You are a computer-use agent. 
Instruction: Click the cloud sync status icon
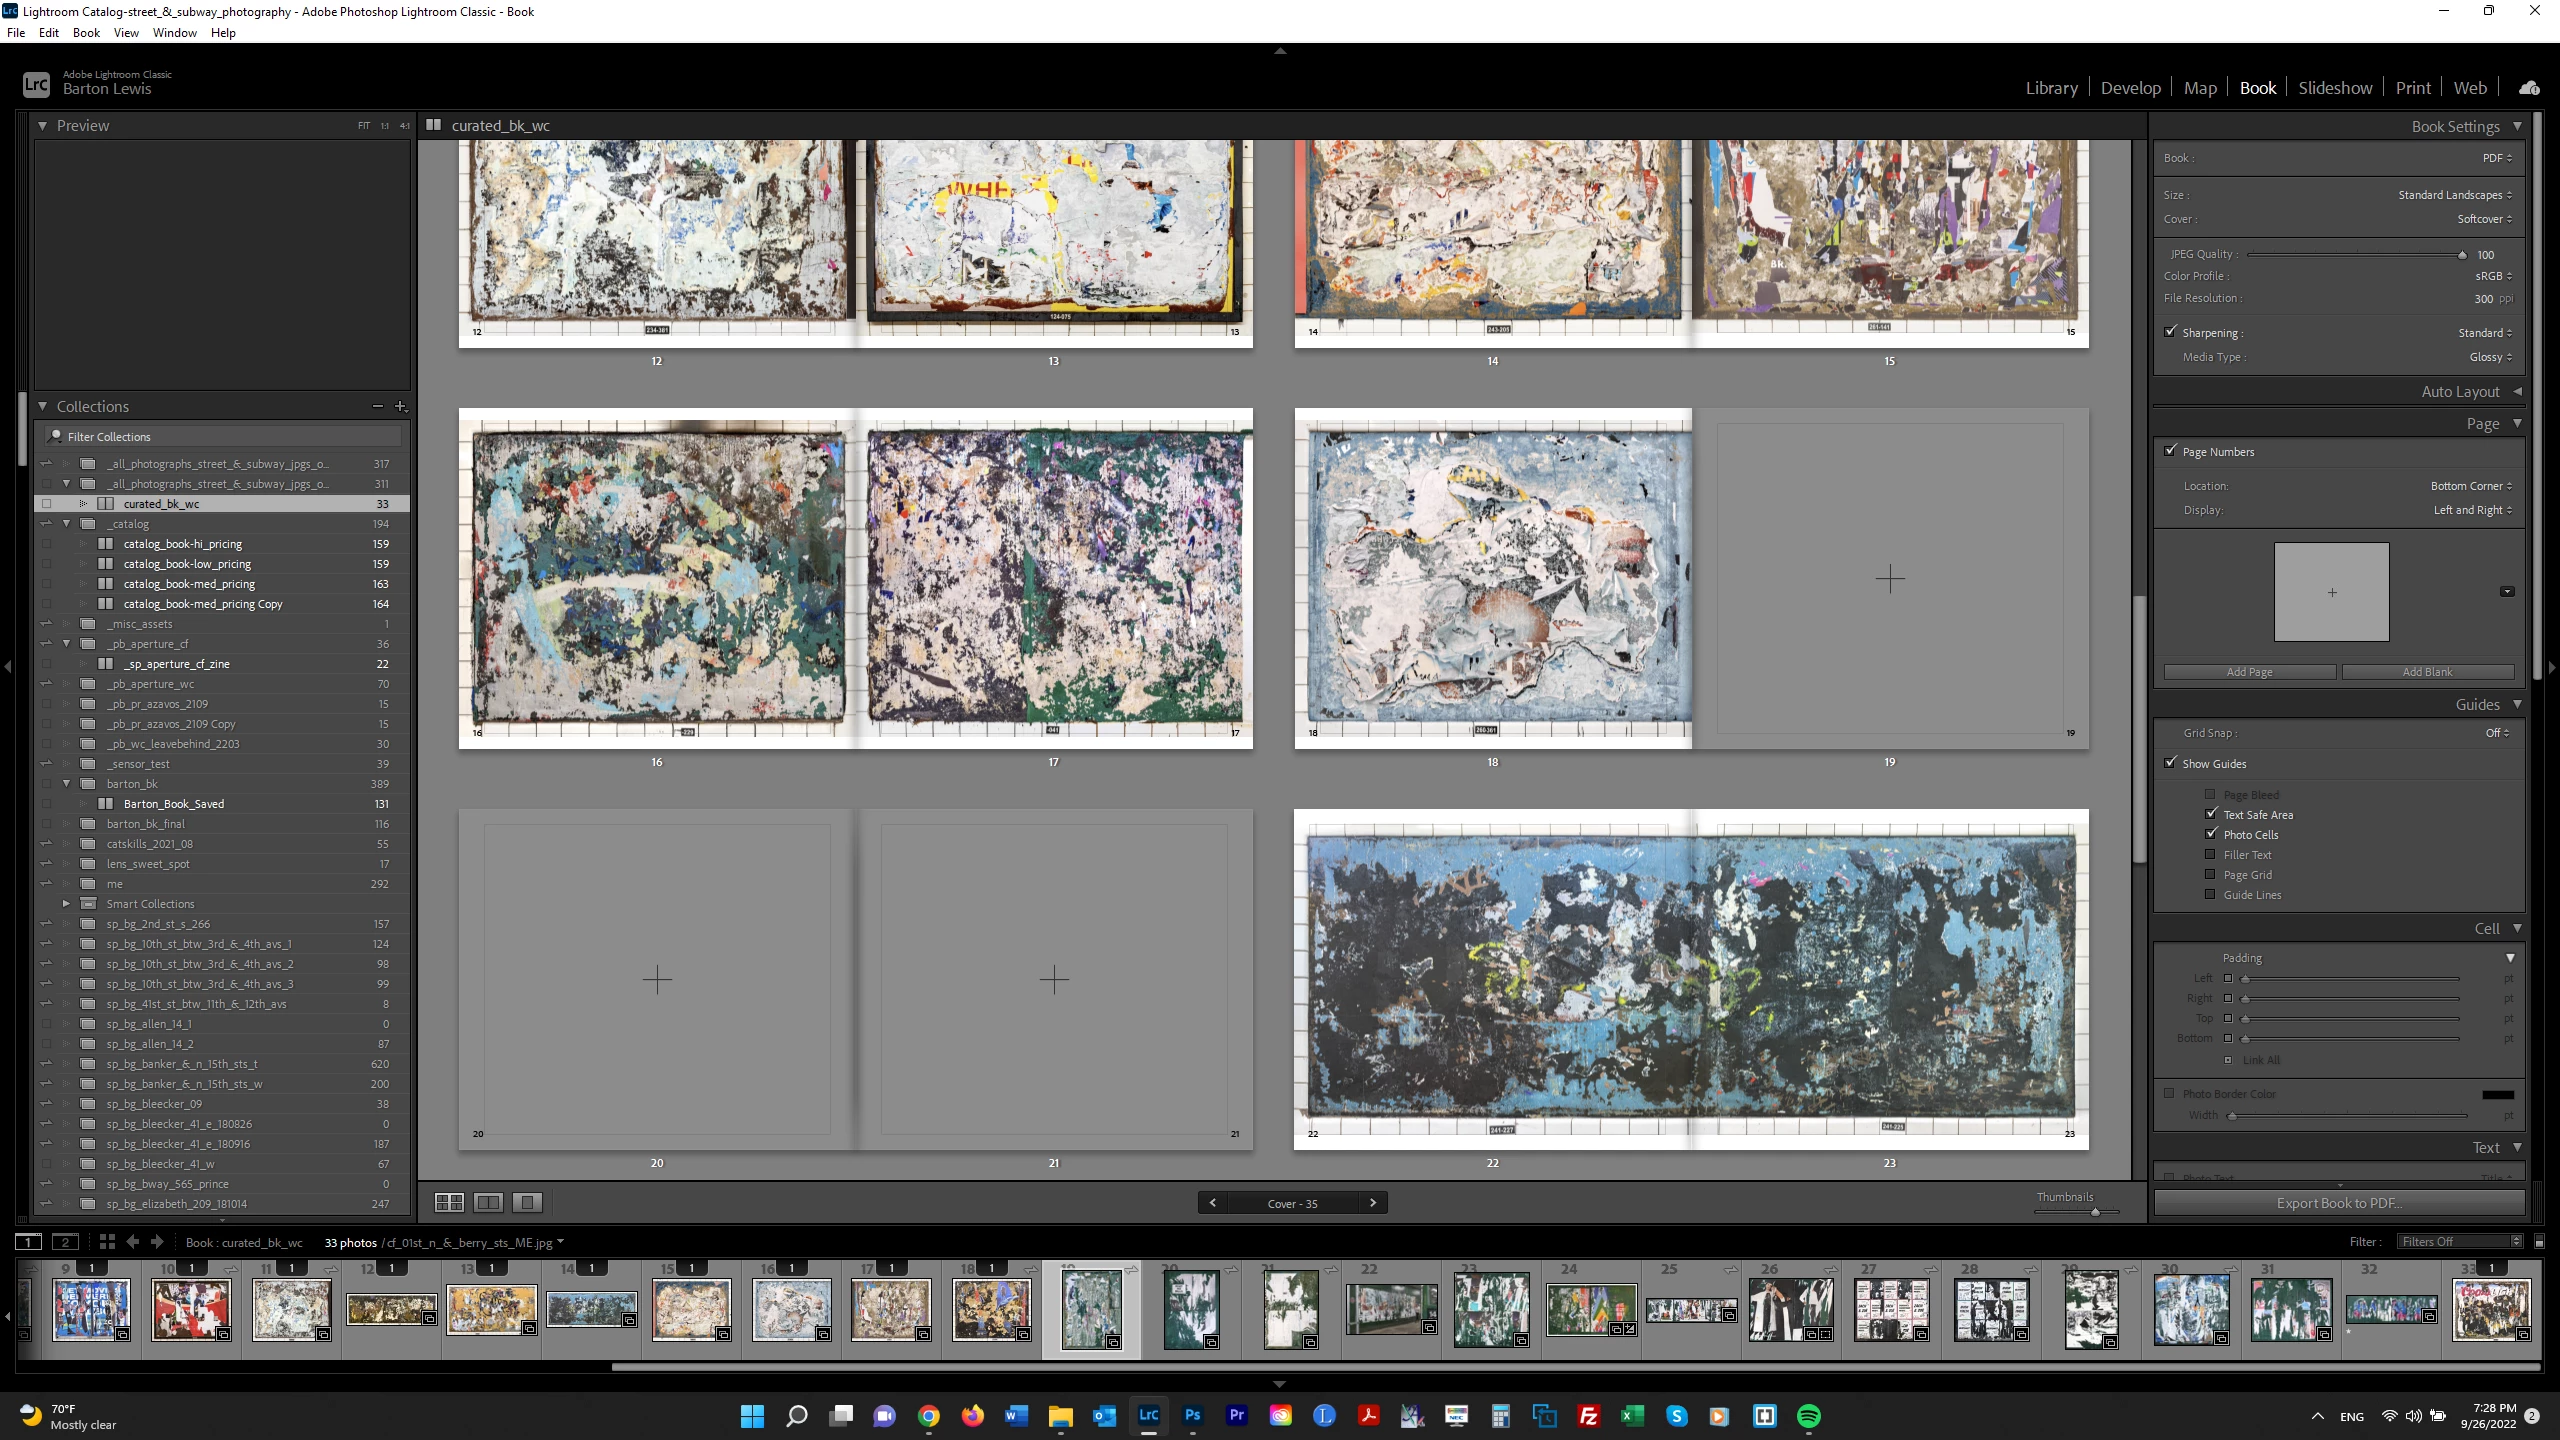[x=2529, y=88]
